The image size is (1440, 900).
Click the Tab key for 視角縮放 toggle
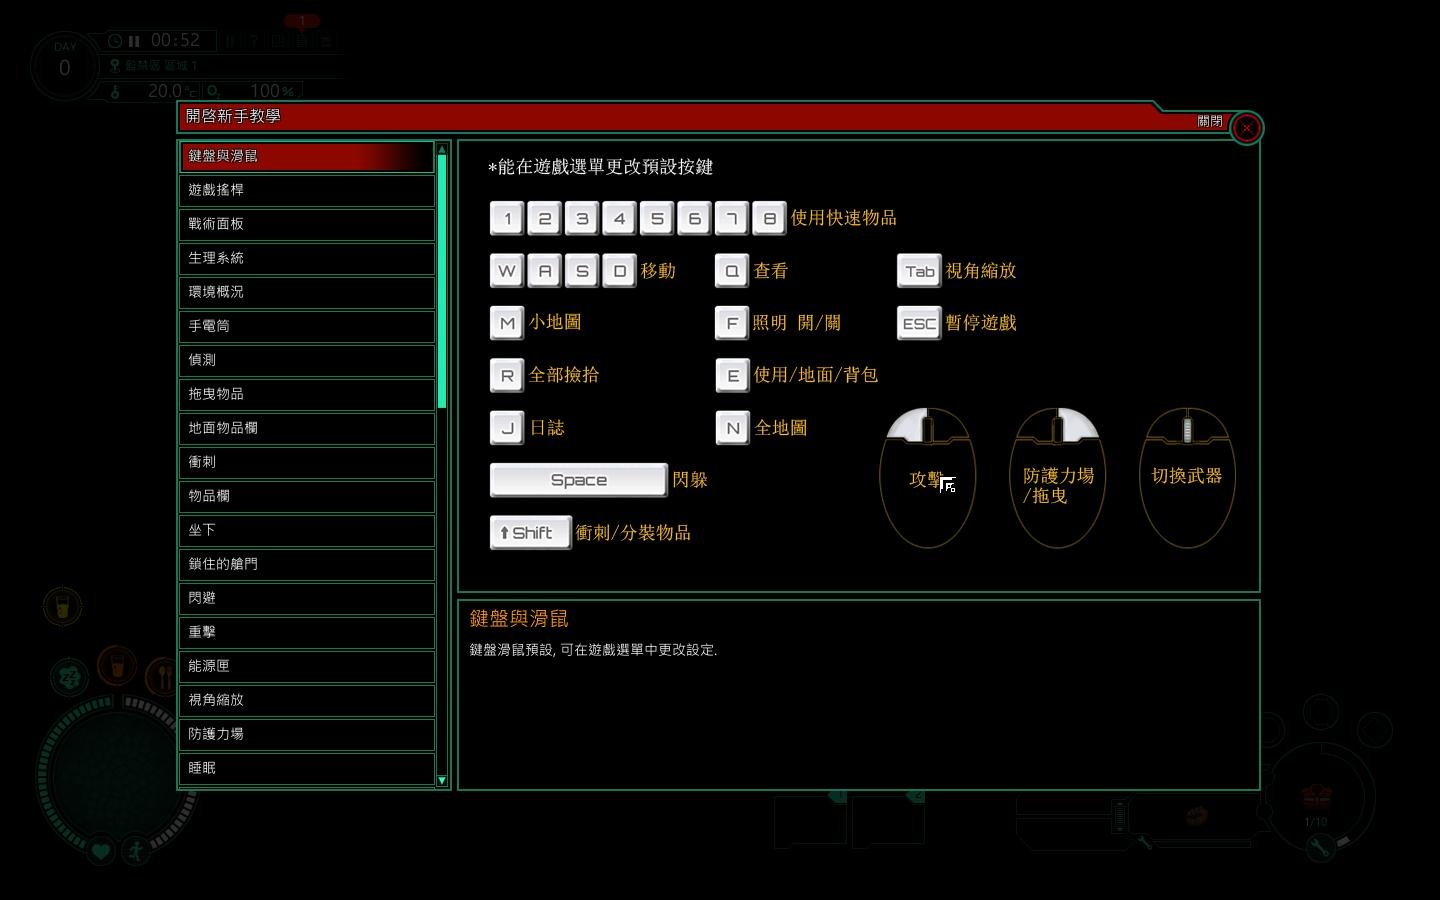coord(918,270)
